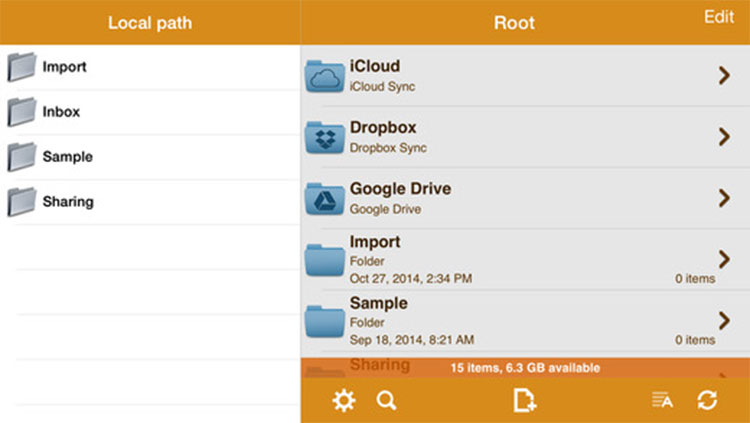Open Sample folder in Local path
Viewport: 750px width, 423px height.
click(66, 157)
